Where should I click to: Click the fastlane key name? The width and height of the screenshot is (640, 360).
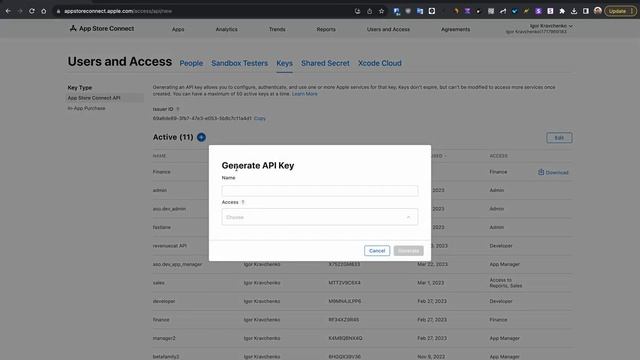click(162, 227)
